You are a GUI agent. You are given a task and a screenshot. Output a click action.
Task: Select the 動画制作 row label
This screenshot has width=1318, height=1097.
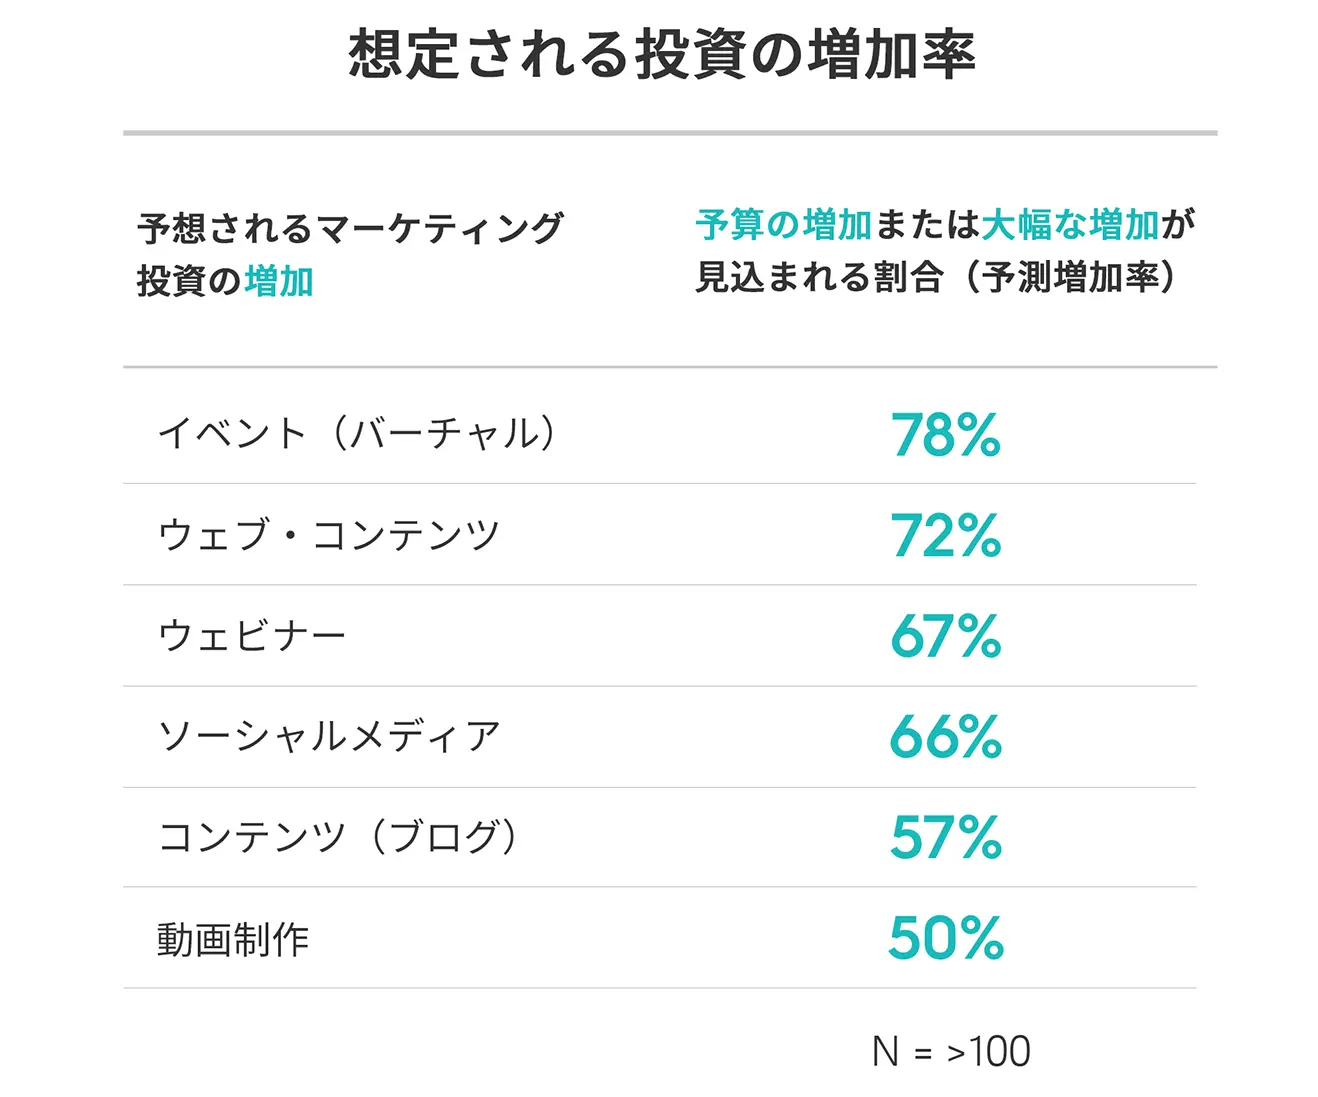point(233,939)
